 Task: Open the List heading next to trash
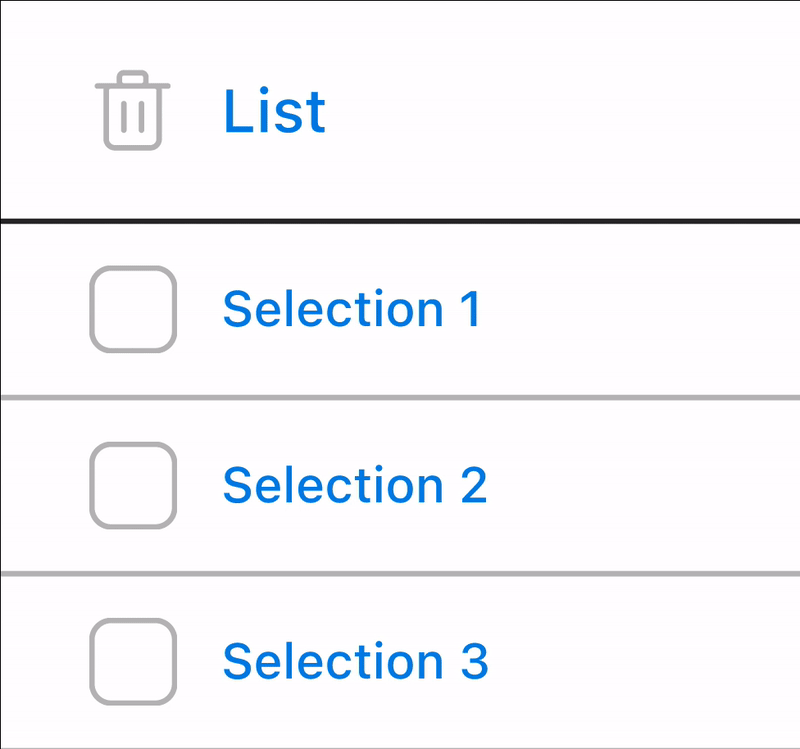(x=274, y=110)
